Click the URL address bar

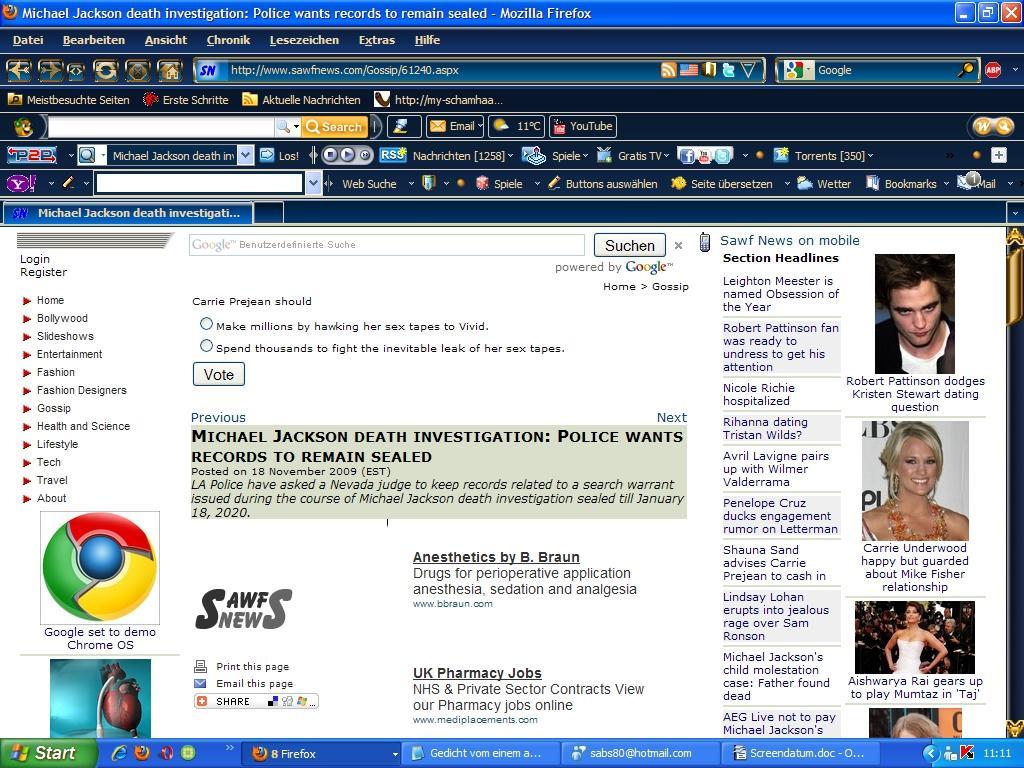coord(444,70)
